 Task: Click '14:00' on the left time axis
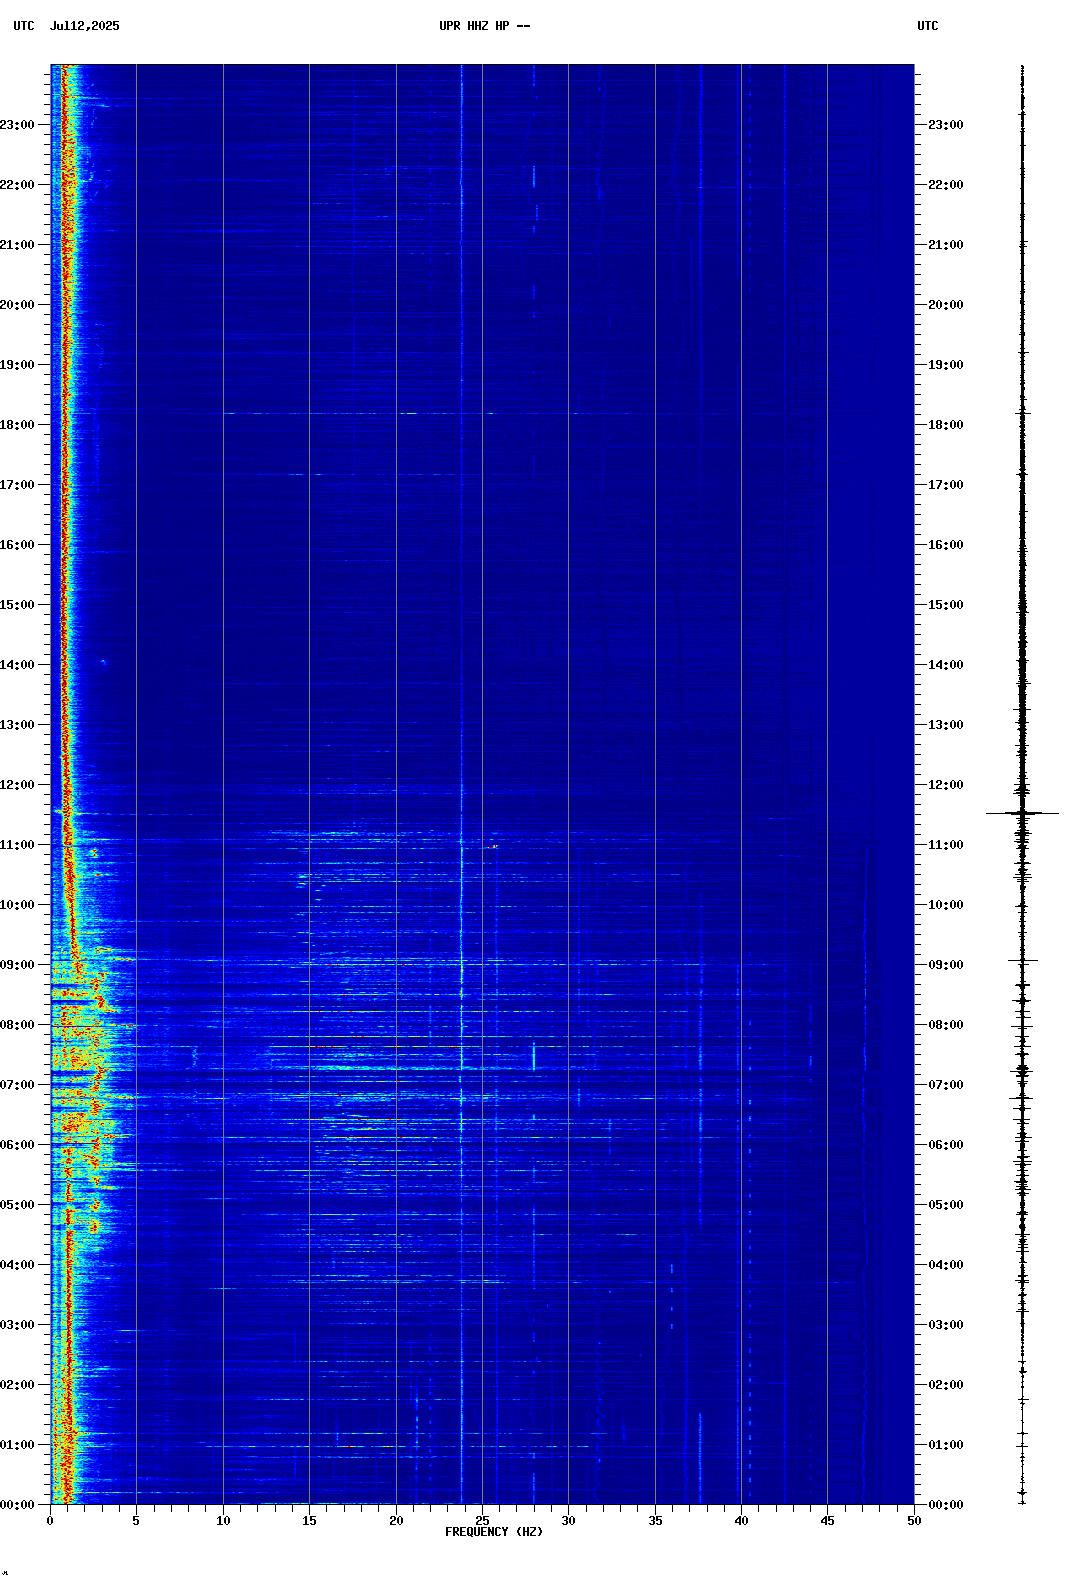(x=17, y=665)
